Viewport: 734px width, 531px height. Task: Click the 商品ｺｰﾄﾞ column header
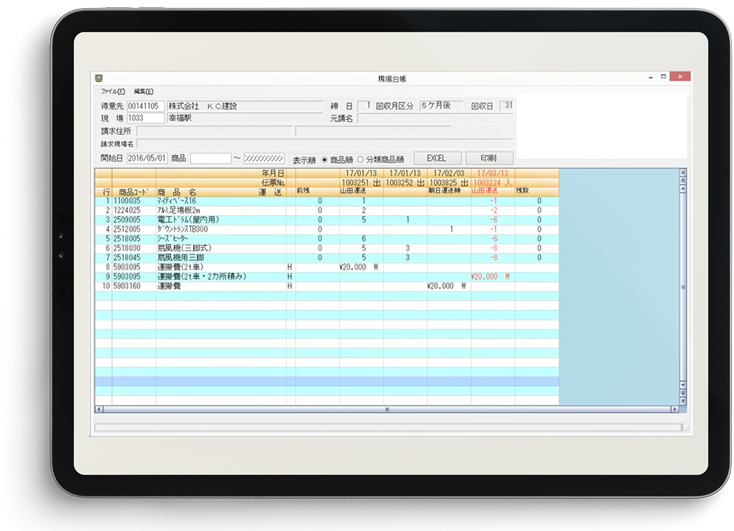pyautogui.click(x=133, y=192)
